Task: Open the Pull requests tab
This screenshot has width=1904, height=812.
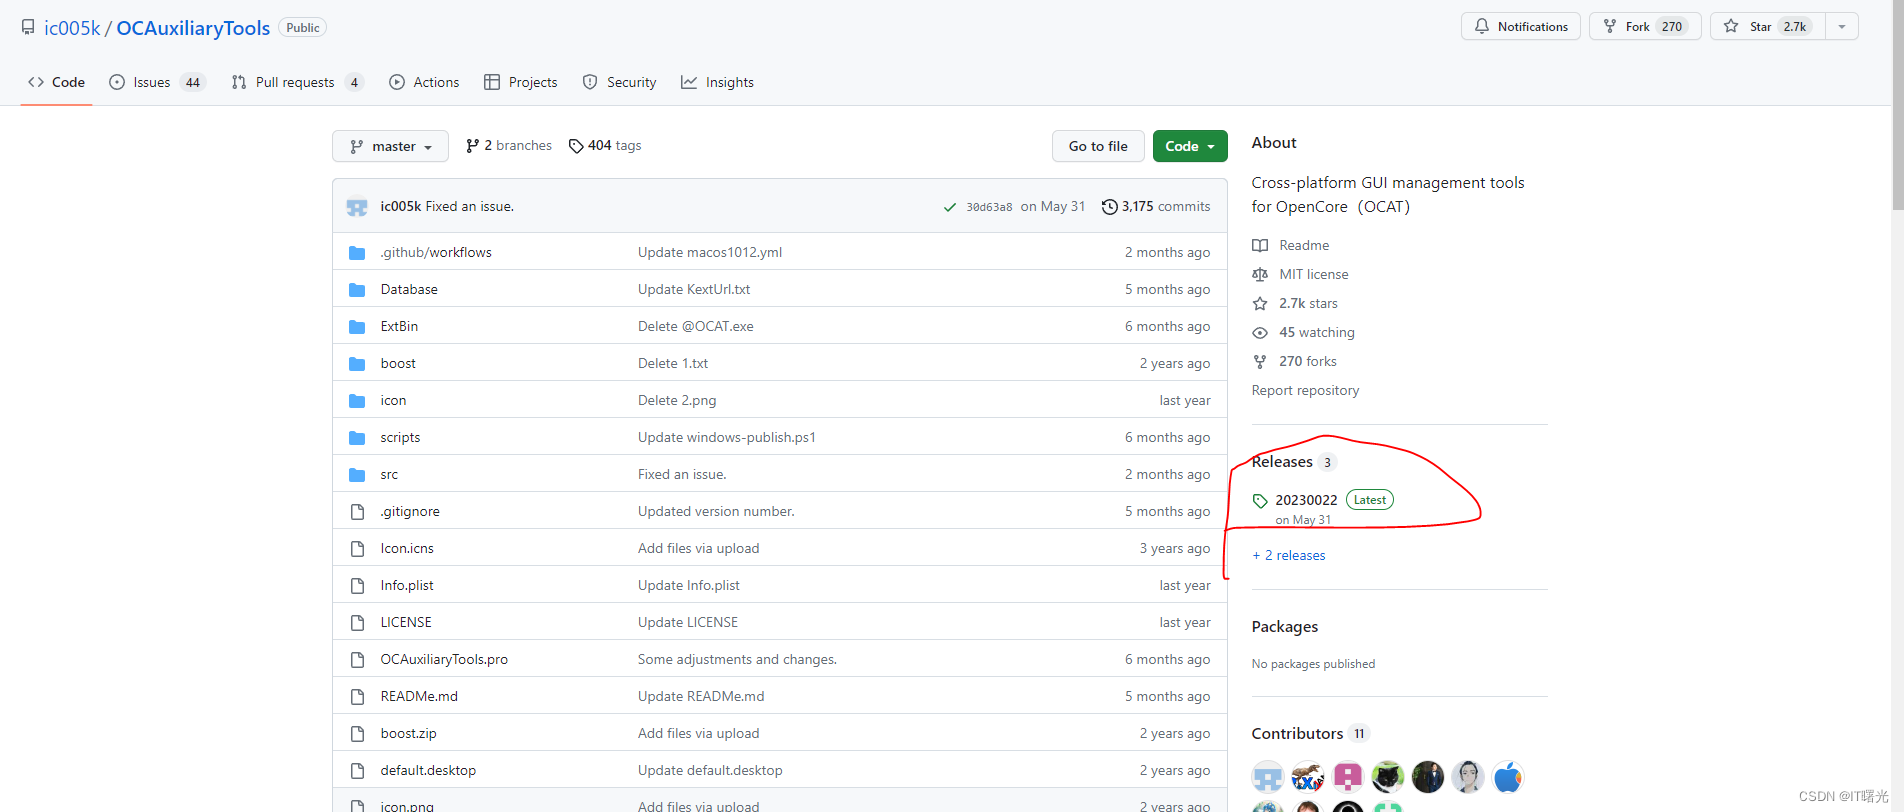Action: [297, 82]
